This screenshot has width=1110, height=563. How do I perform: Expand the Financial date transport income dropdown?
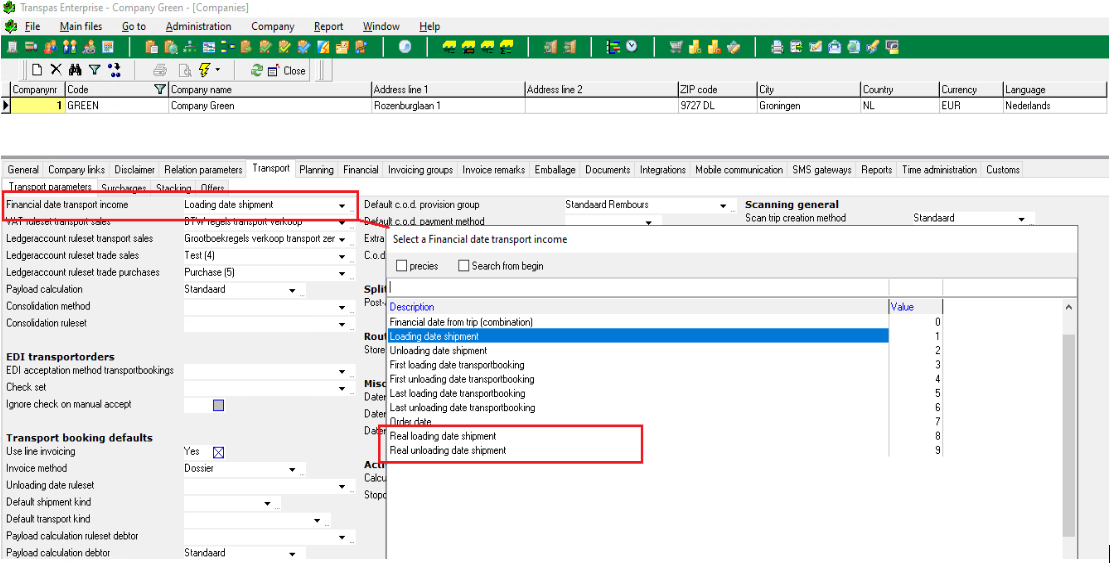343,205
